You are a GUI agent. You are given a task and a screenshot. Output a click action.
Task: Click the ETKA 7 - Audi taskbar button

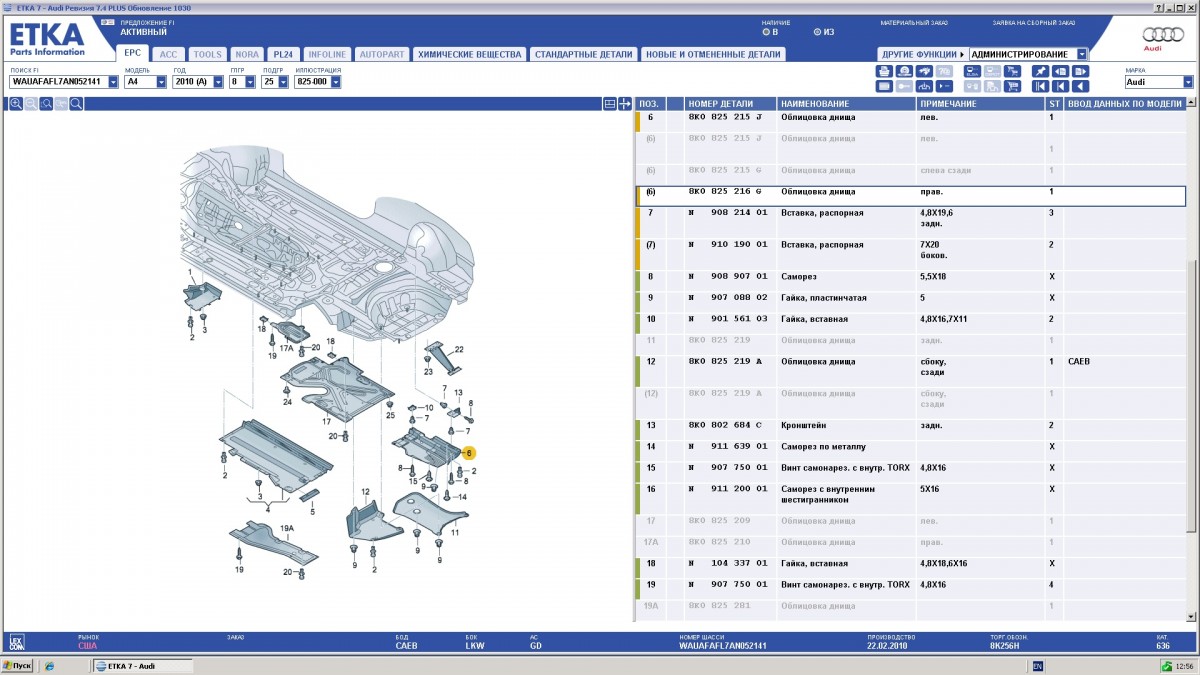(143, 666)
